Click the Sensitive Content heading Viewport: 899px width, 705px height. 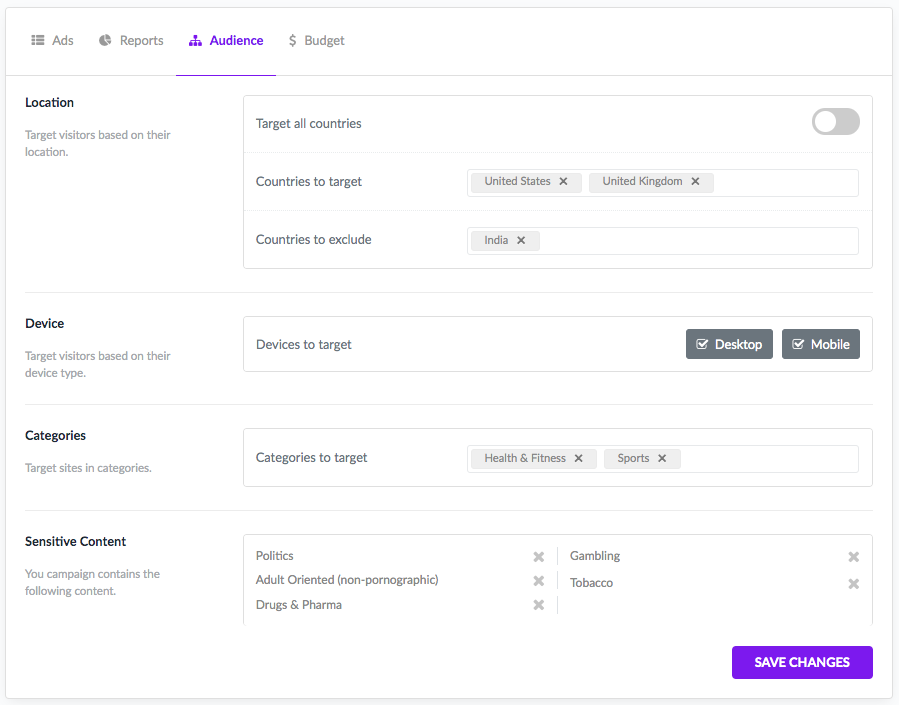(x=75, y=541)
